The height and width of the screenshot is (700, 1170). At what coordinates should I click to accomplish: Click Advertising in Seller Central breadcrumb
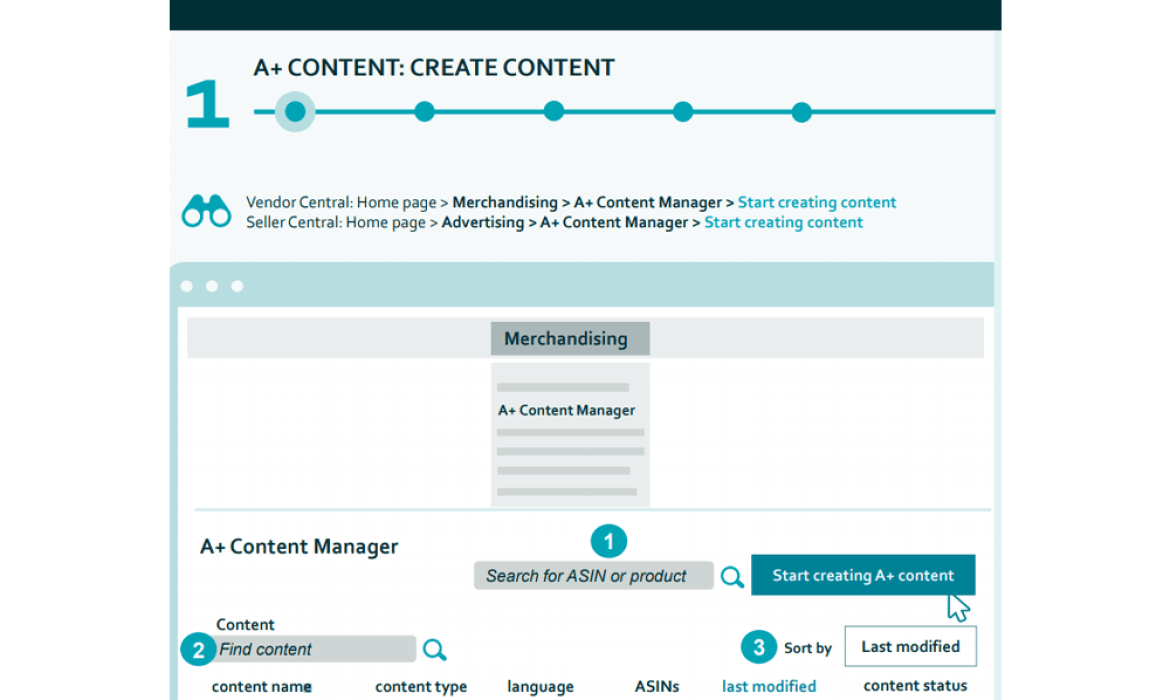(x=483, y=222)
